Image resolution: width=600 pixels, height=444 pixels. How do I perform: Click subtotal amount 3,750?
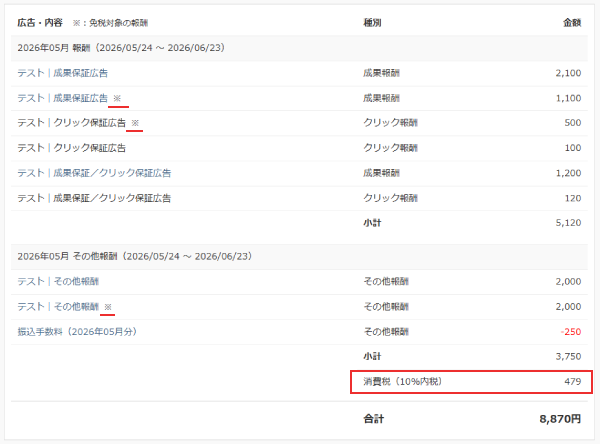pyautogui.click(x=569, y=356)
